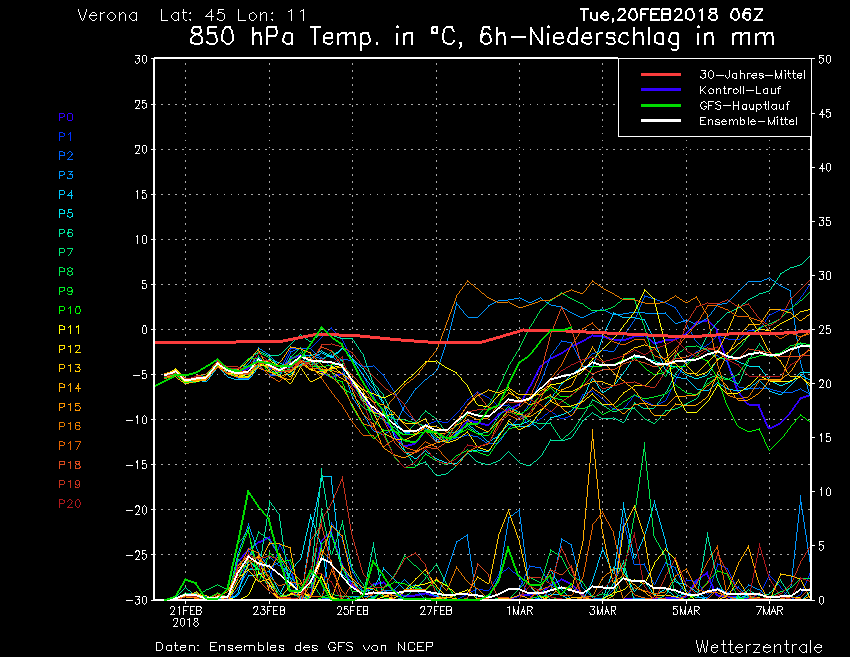Click the P9 ensemble member label
This screenshot has height=657, width=850.
pyautogui.click(x=66, y=291)
